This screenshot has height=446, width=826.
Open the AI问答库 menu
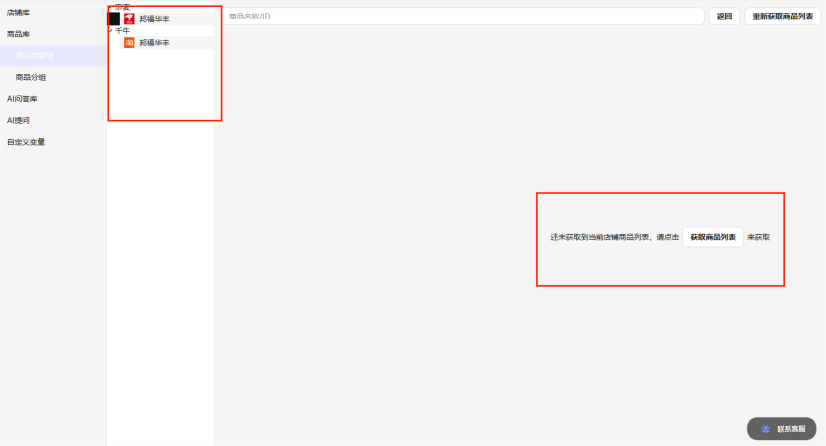pos(22,99)
